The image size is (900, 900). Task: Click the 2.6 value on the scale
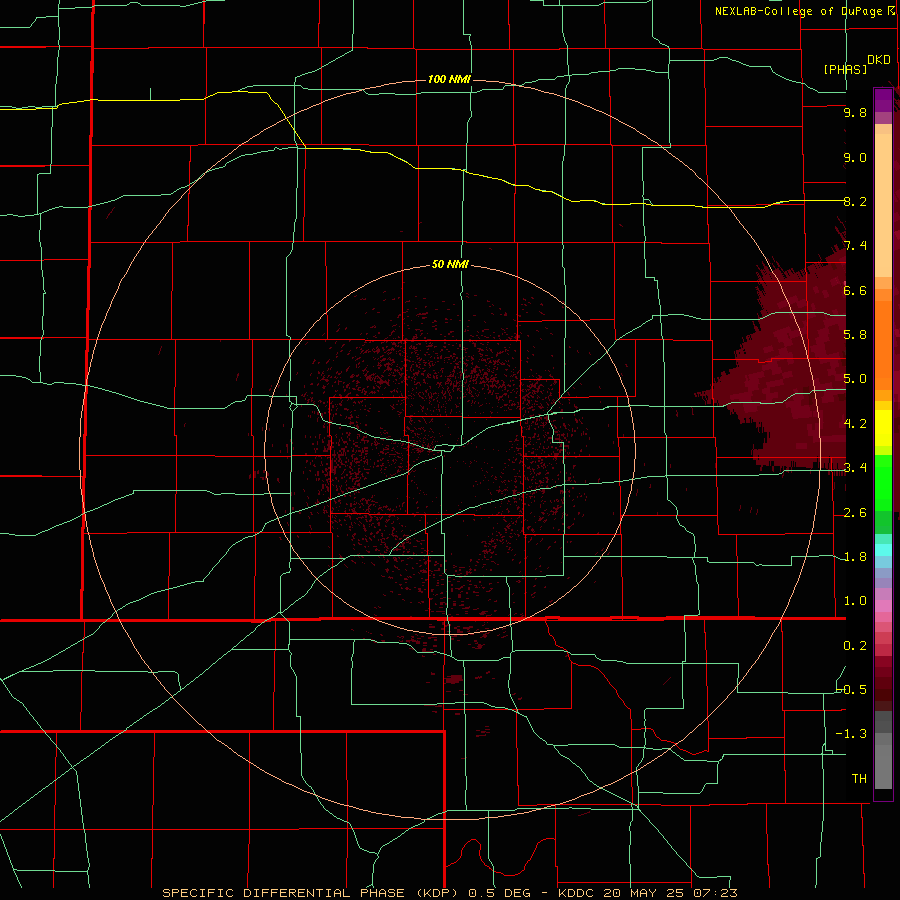855,513
